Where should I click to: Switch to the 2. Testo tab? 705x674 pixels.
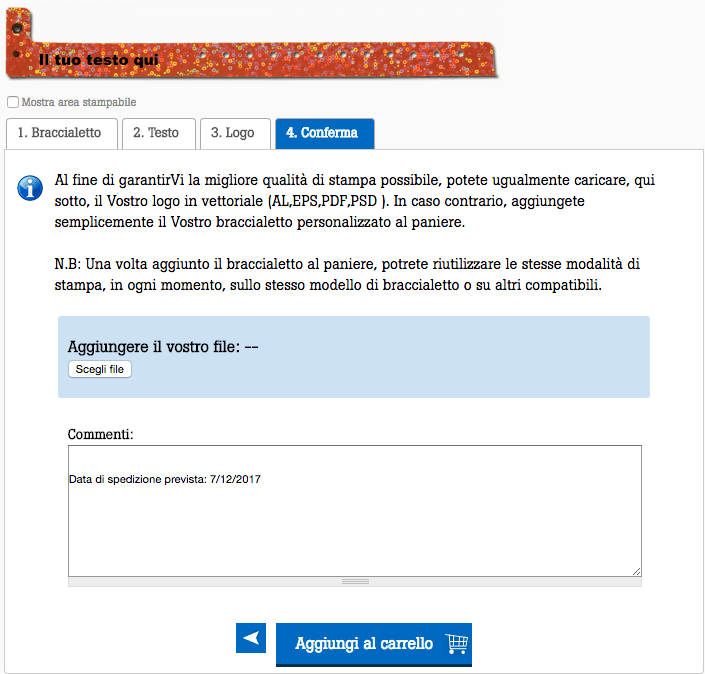coord(159,133)
